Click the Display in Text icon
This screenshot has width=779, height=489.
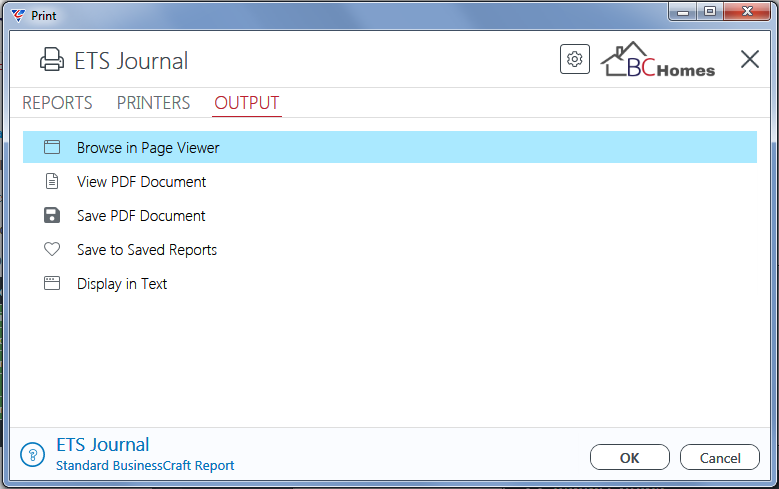52,283
